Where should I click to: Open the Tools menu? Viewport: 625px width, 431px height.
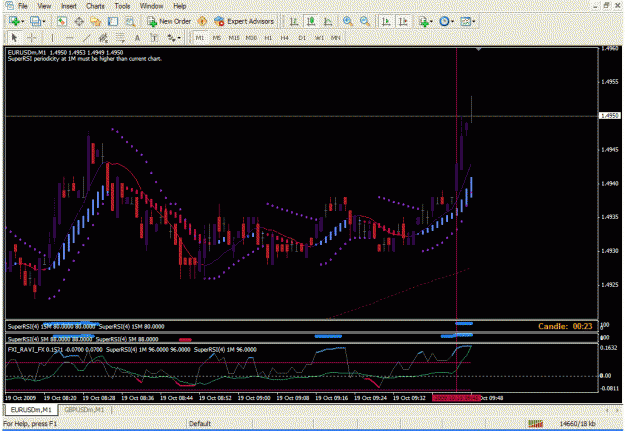point(122,6)
